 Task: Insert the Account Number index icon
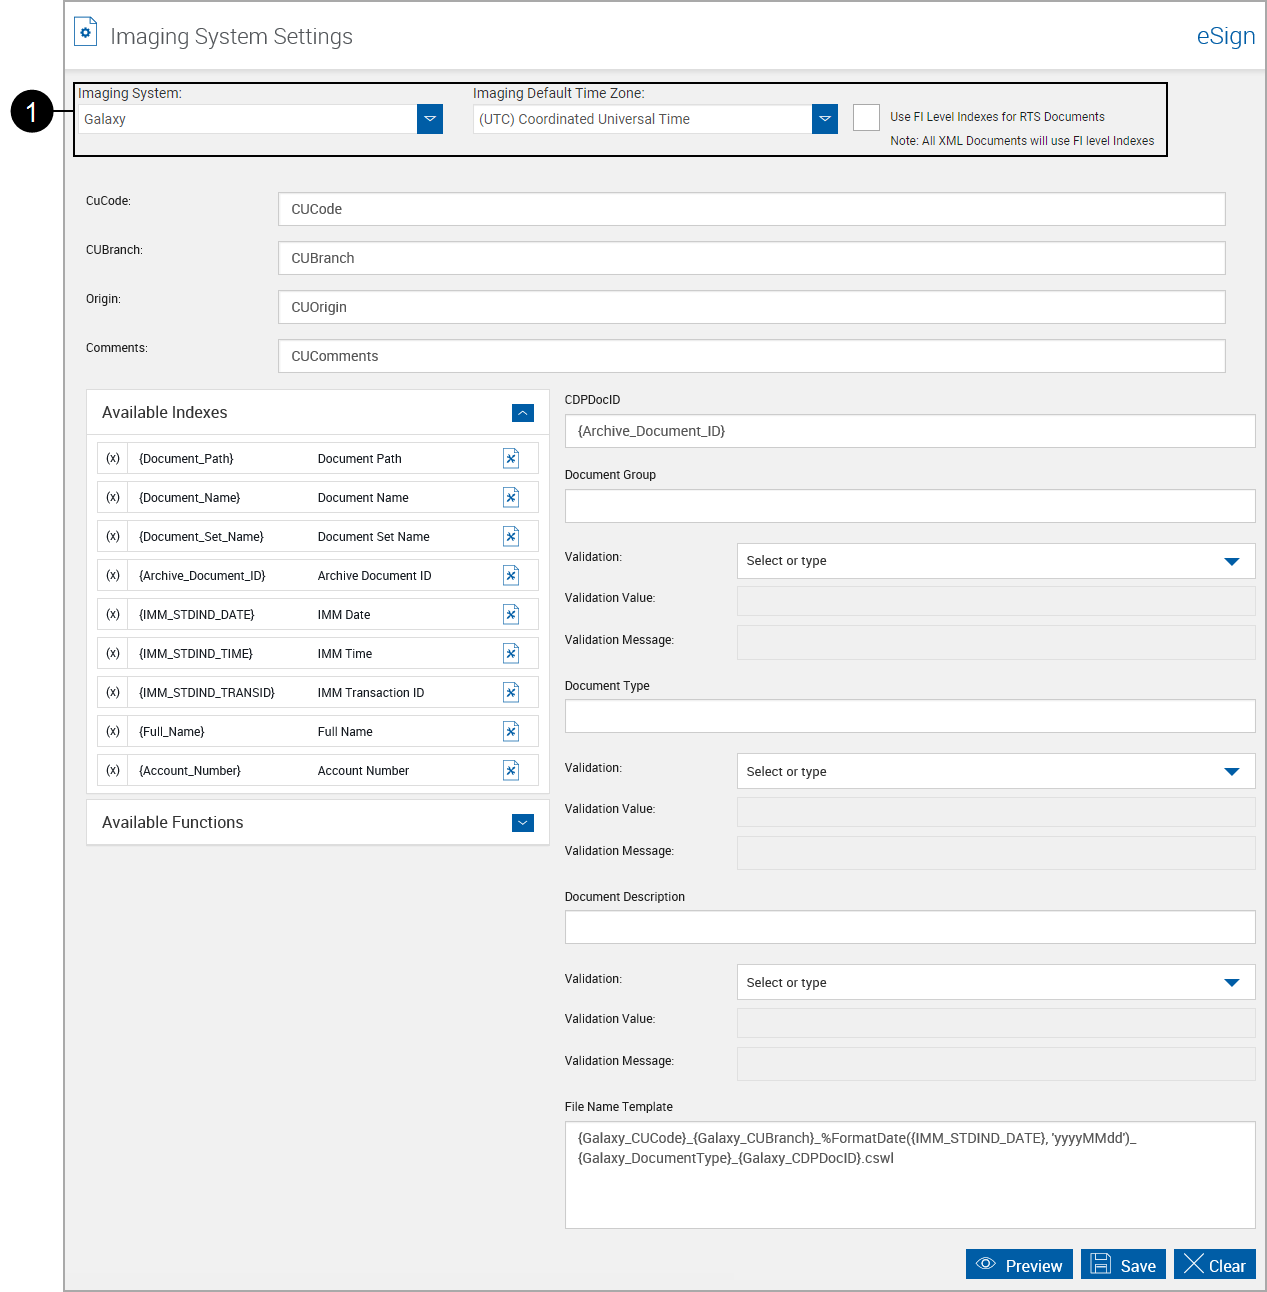[x=511, y=770]
